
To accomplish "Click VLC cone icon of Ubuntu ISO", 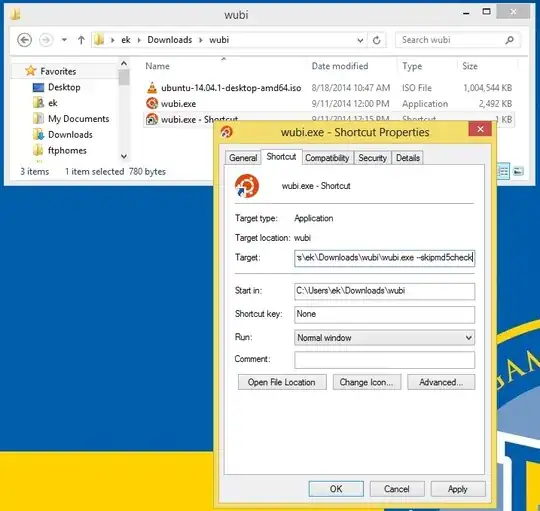I will tap(152, 88).
